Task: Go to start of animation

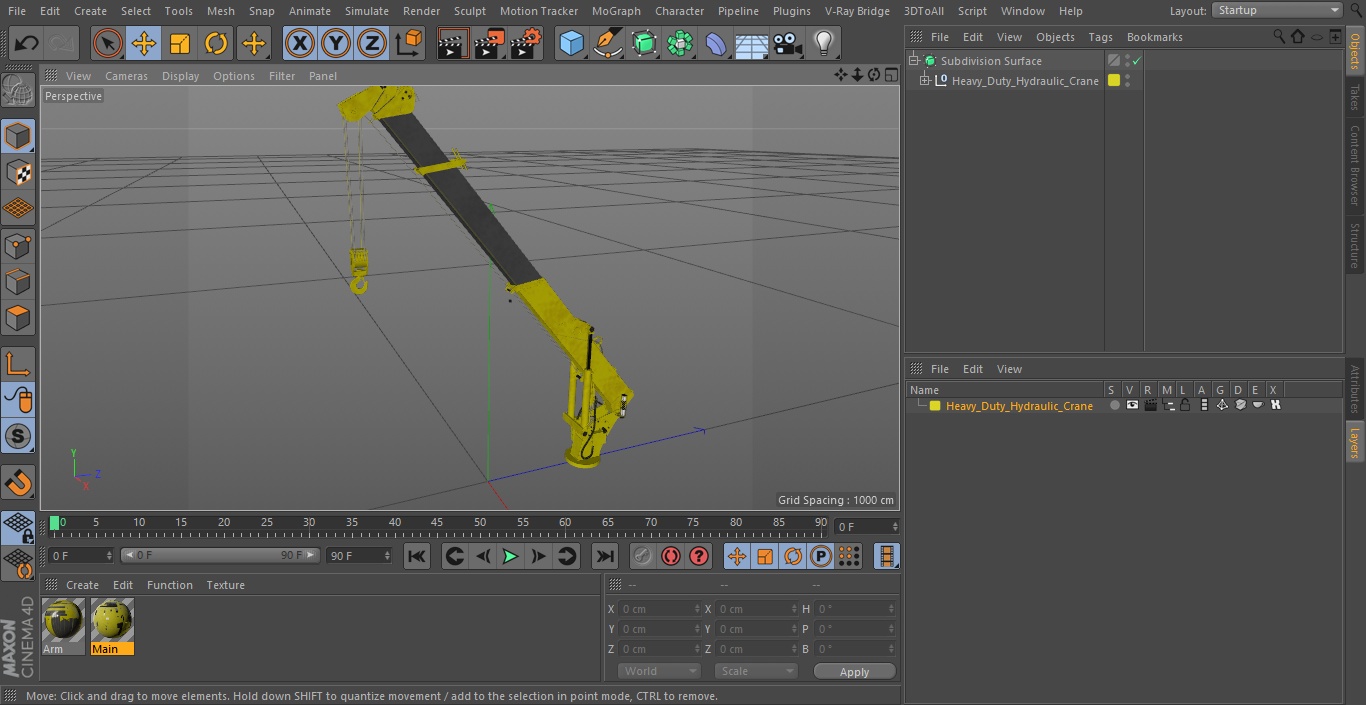Action: [417, 556]
